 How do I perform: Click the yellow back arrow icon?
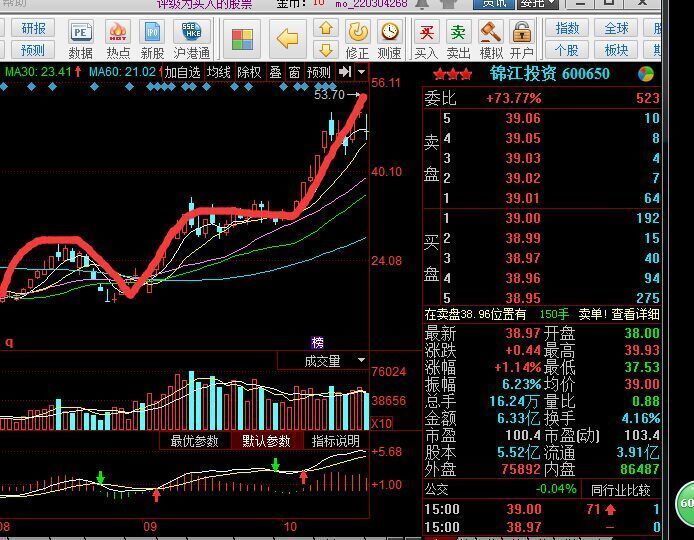pyautogui.click(x=287, y=39)
